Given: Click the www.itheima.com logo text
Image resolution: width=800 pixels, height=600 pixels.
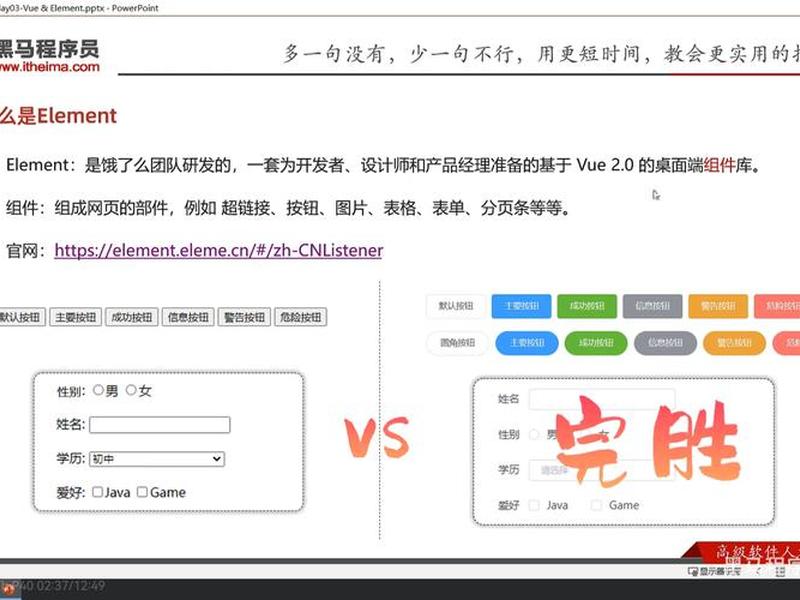Looking at the screenshot, I should click(x=49, y=66).
